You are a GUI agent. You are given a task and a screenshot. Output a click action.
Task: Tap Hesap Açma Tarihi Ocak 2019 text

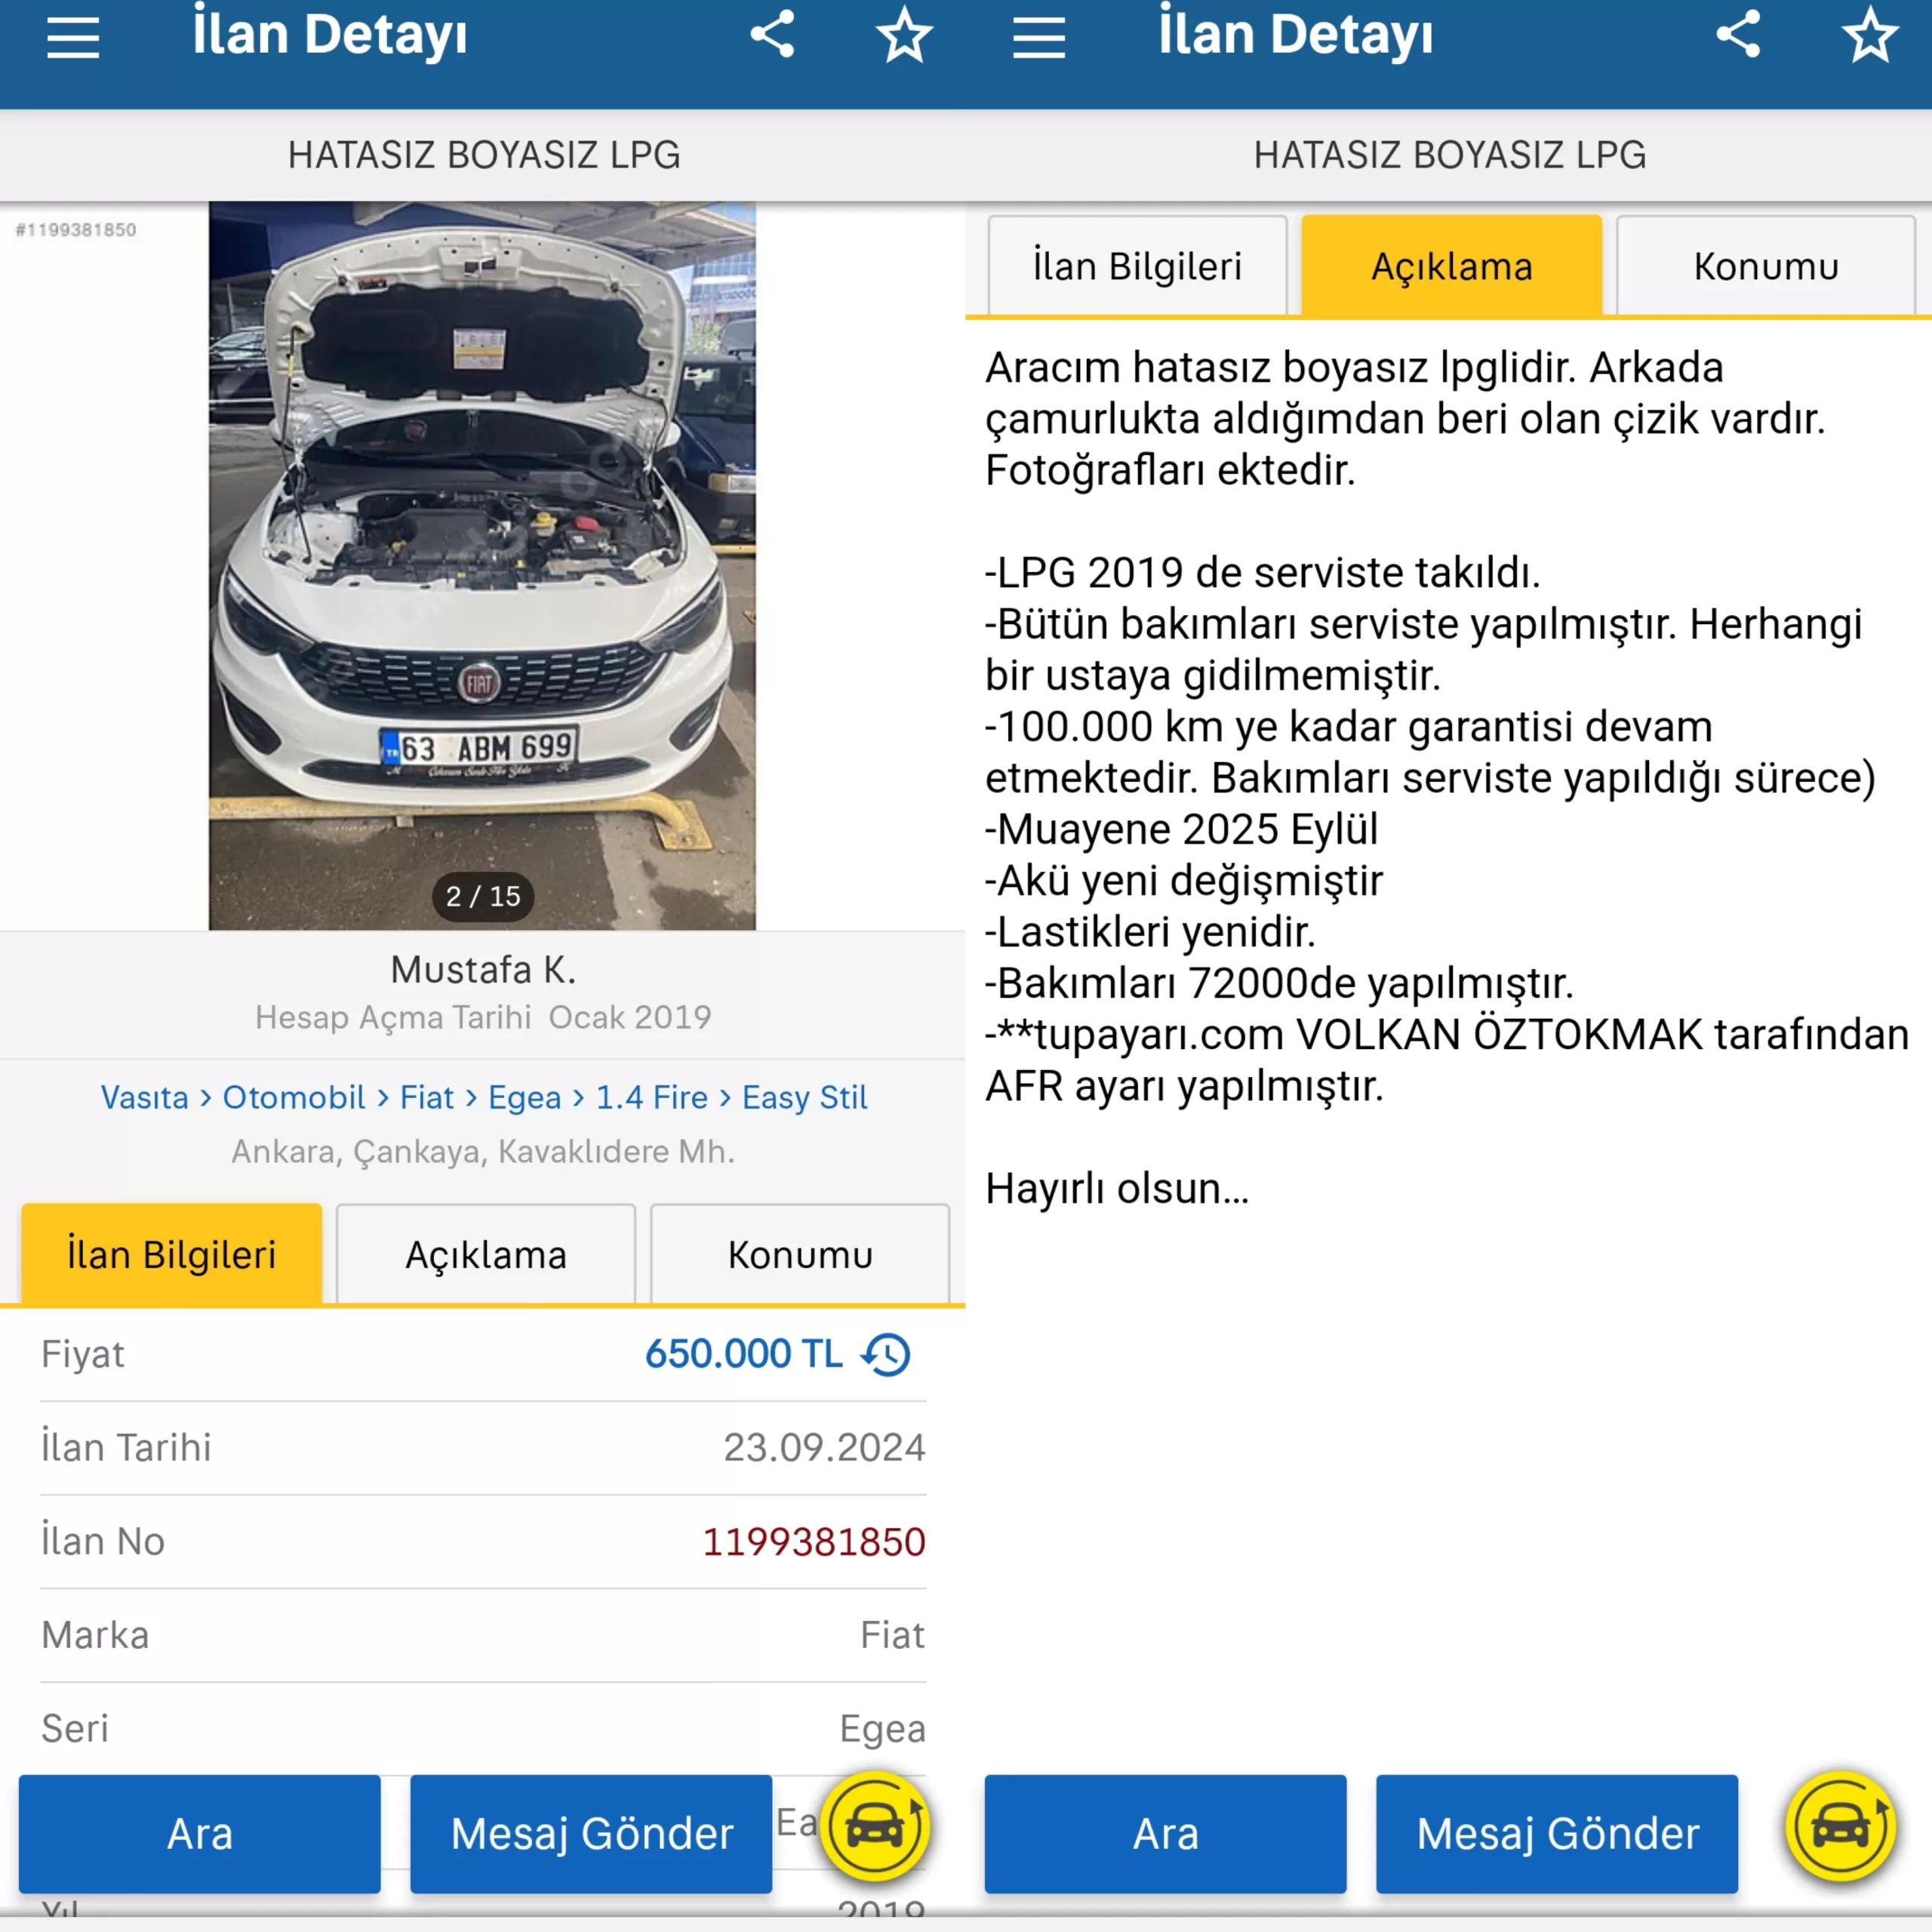pyautogui.click(x=483, y=1017)
